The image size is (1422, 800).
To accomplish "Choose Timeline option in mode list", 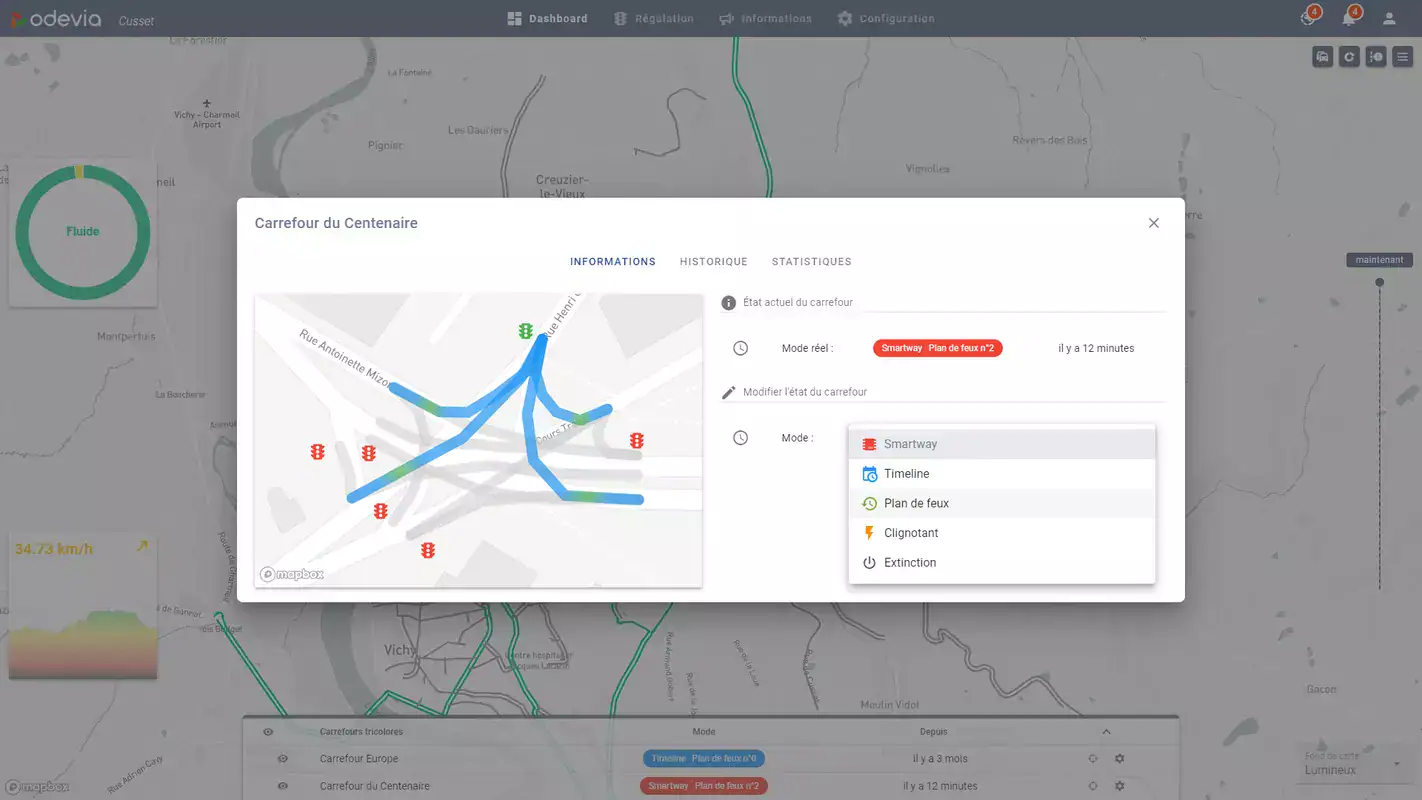I will coord(906,474).
